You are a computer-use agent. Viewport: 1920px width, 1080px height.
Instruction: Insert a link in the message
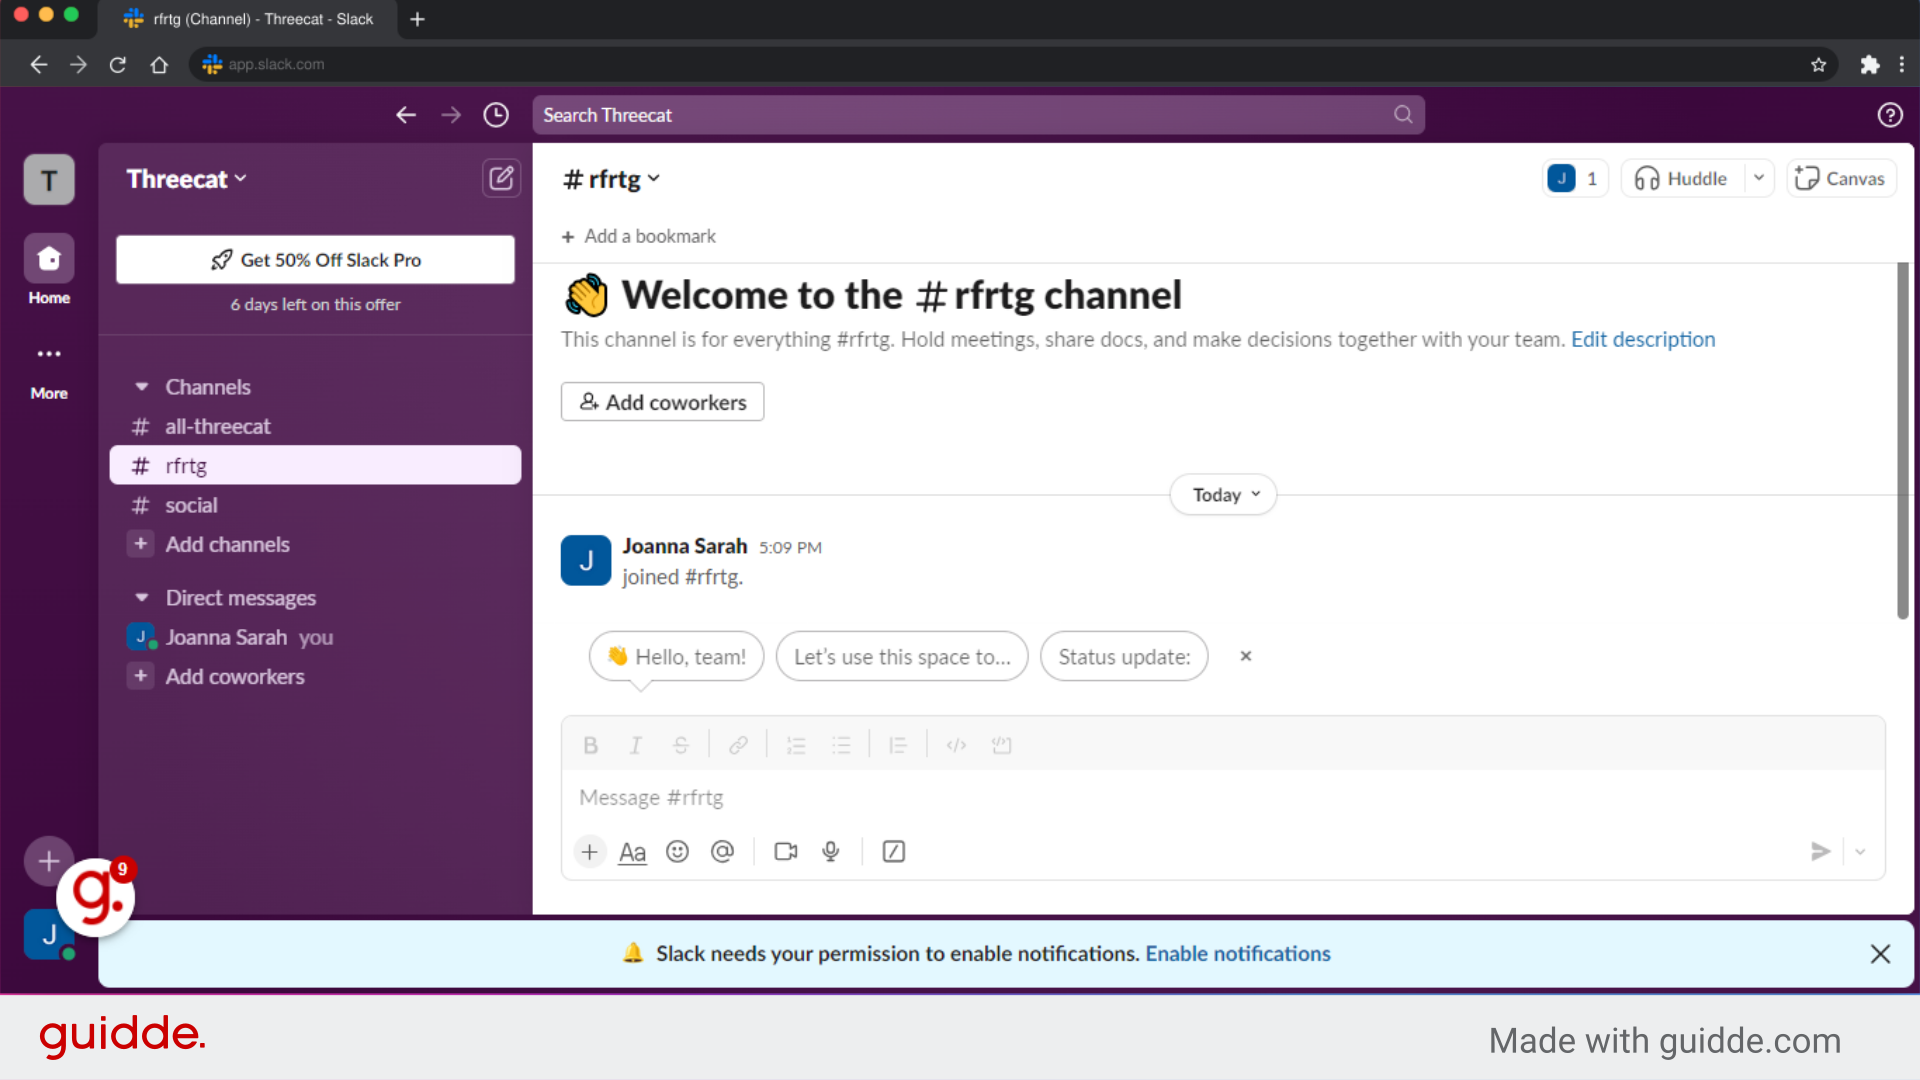[738, 744]
